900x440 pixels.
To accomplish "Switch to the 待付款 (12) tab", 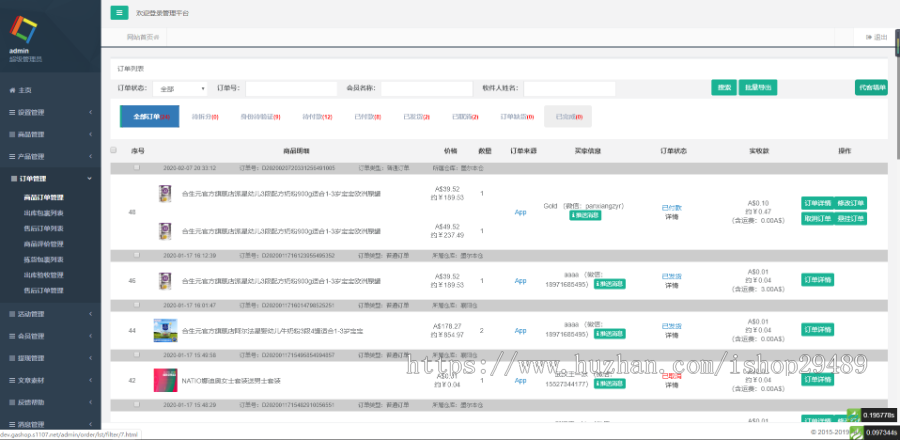I will click(x=317, y=116).
